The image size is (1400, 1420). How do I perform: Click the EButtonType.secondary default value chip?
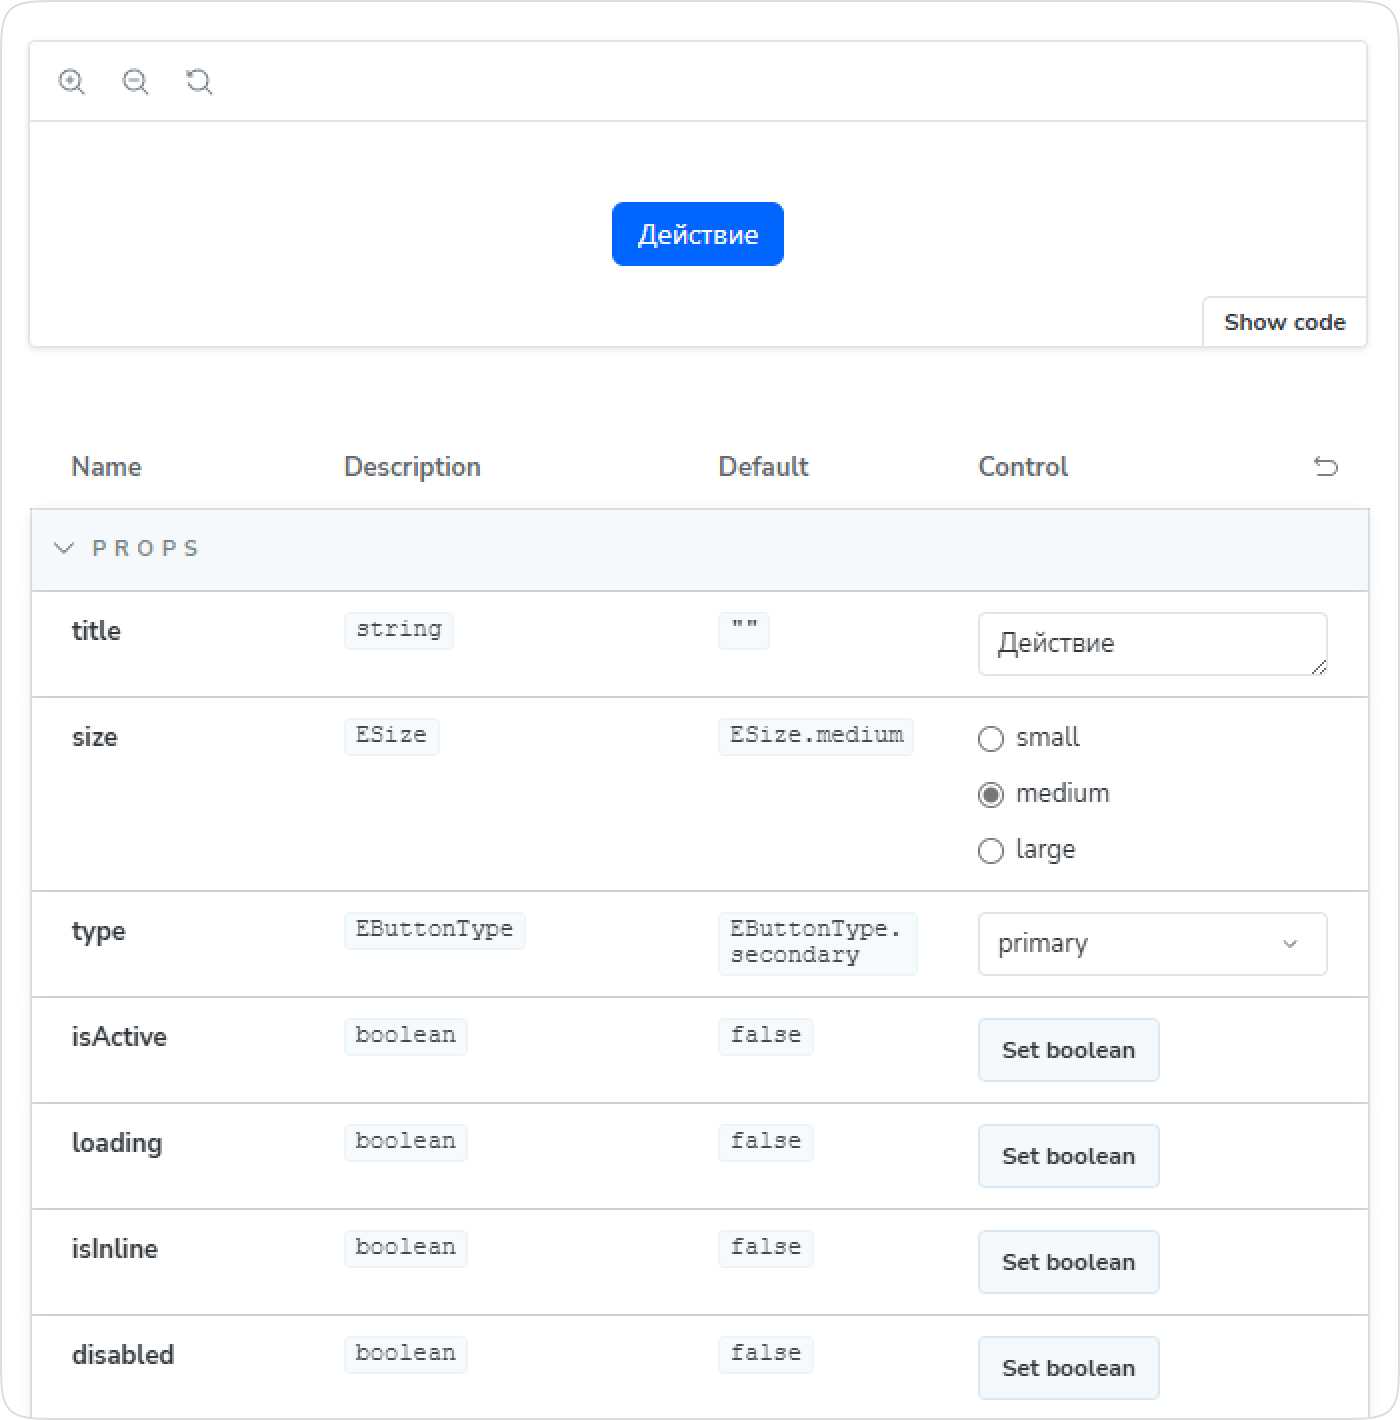click(817, 943)
